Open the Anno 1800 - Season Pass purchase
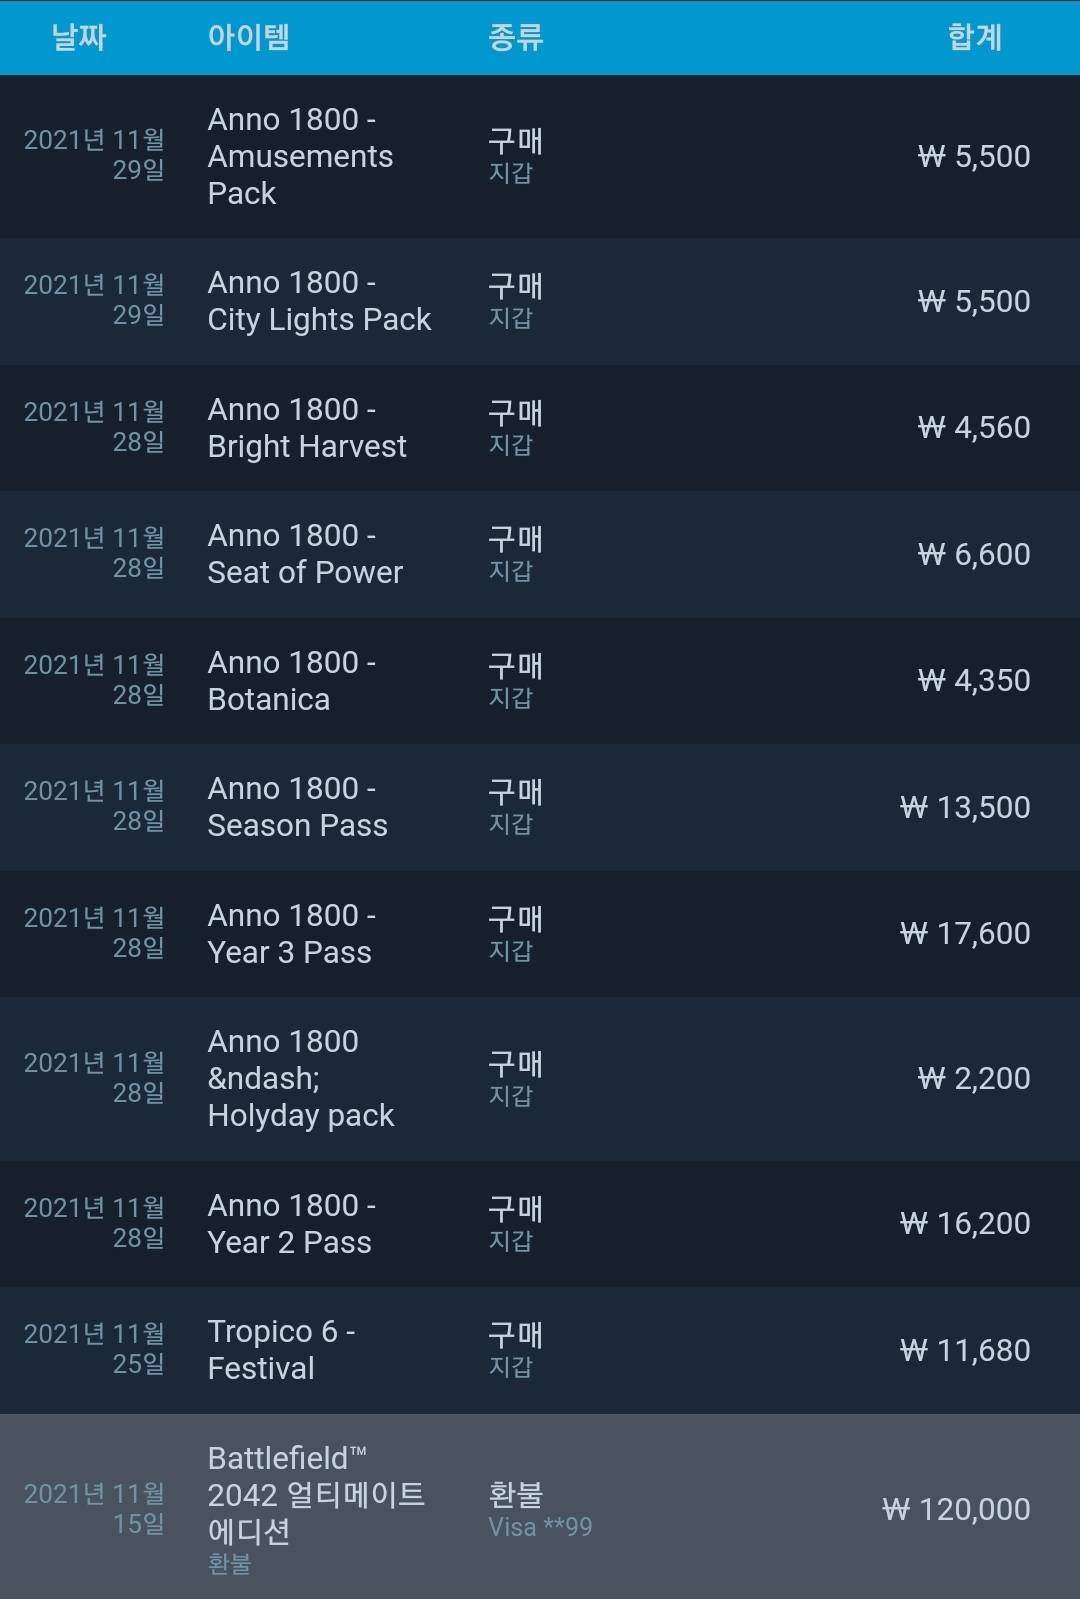This screenshot has width=1080, height=1599. [x=297, y=807]
